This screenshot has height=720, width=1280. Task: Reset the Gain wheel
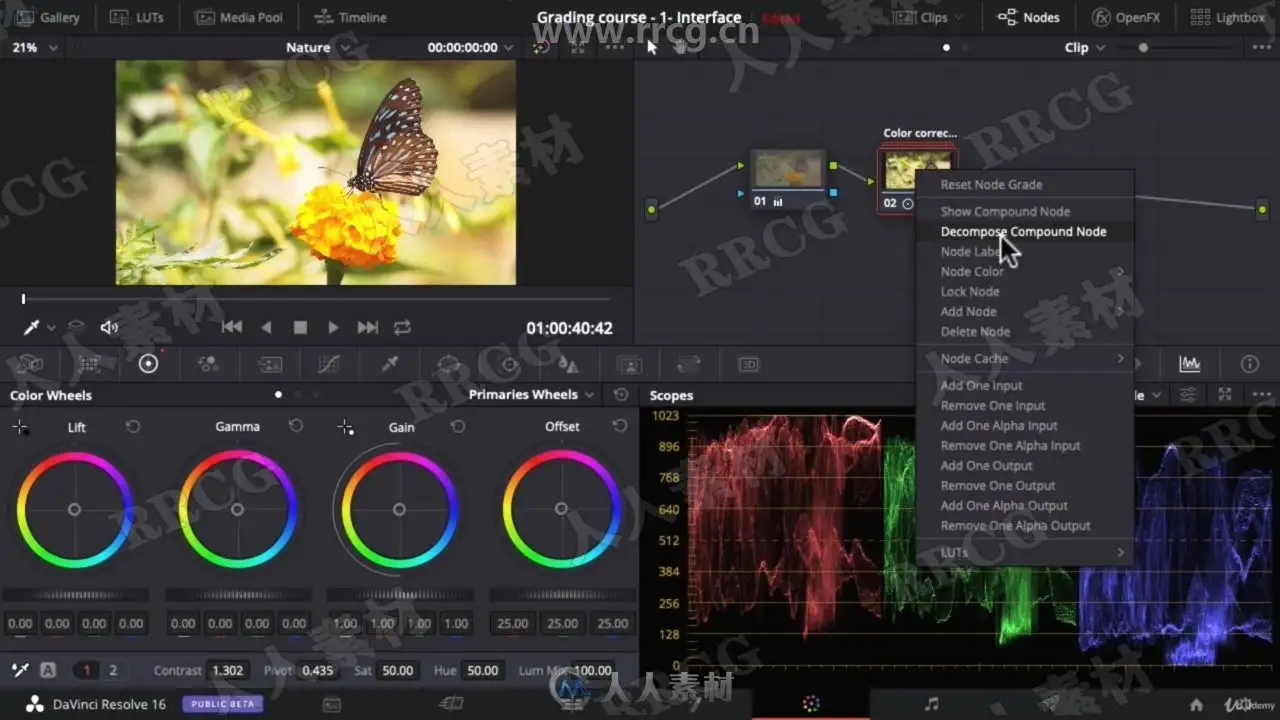point(458,426)
